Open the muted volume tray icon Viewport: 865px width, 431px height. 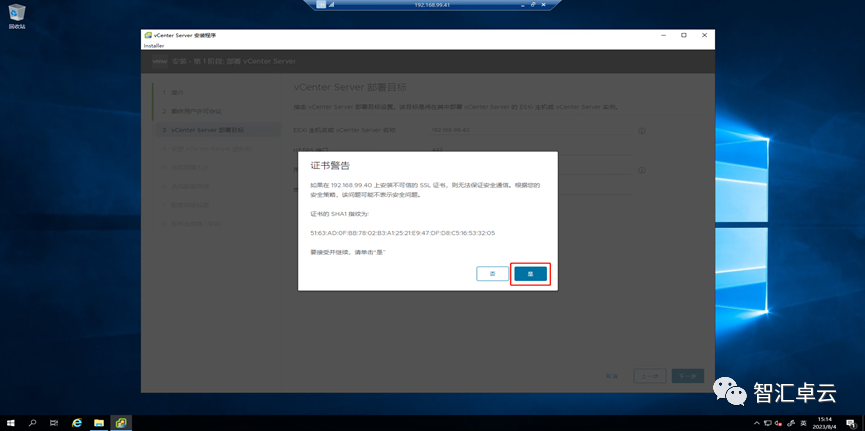point(778,423)
